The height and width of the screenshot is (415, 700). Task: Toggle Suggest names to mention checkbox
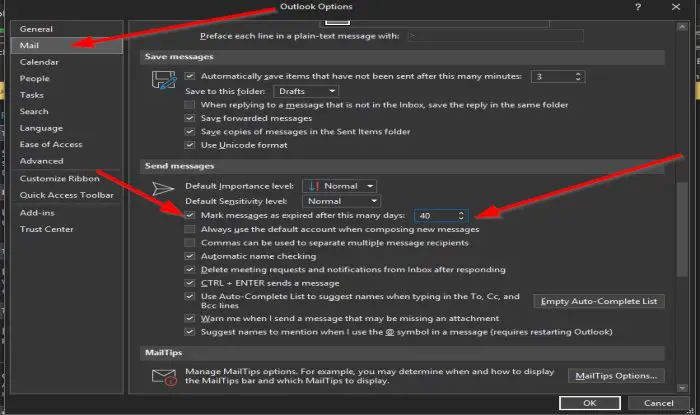click(190, 332)
